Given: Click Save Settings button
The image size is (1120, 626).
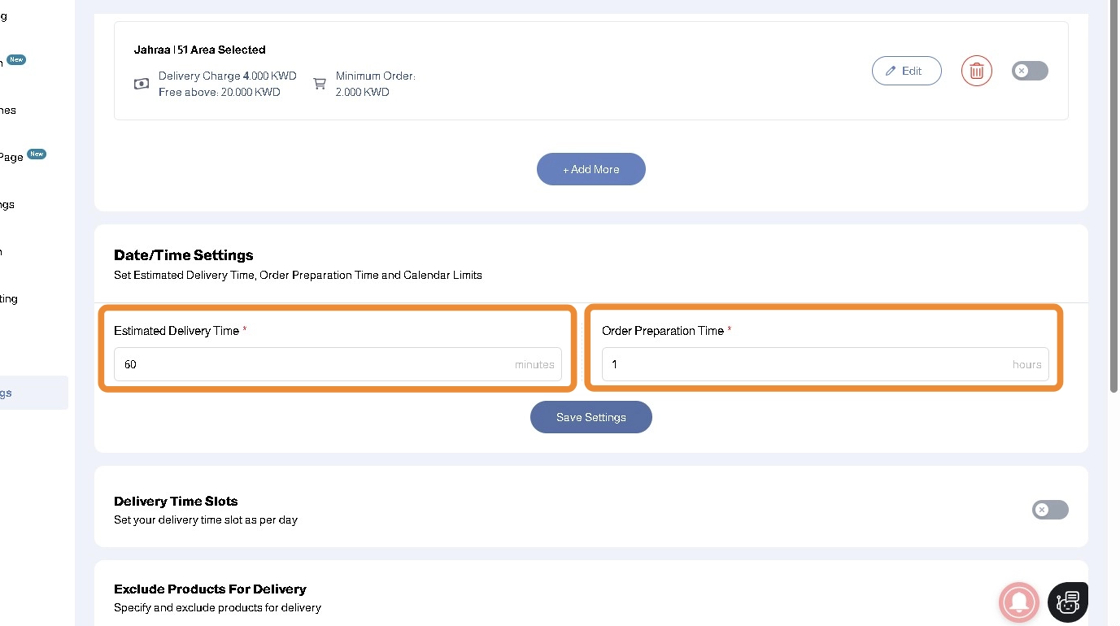Looking at the screenshot, I should (x=591, y=417).
